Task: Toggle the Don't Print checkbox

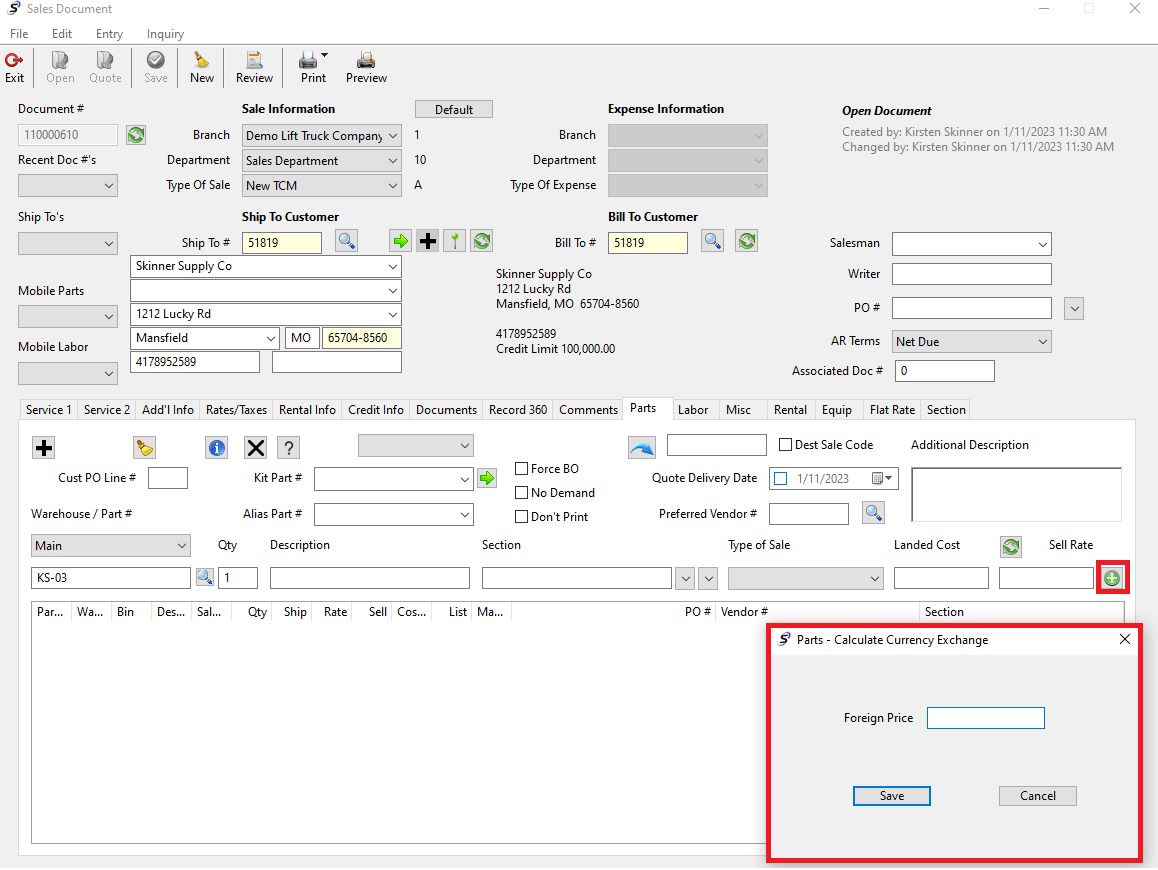Action: pos(521,516)
